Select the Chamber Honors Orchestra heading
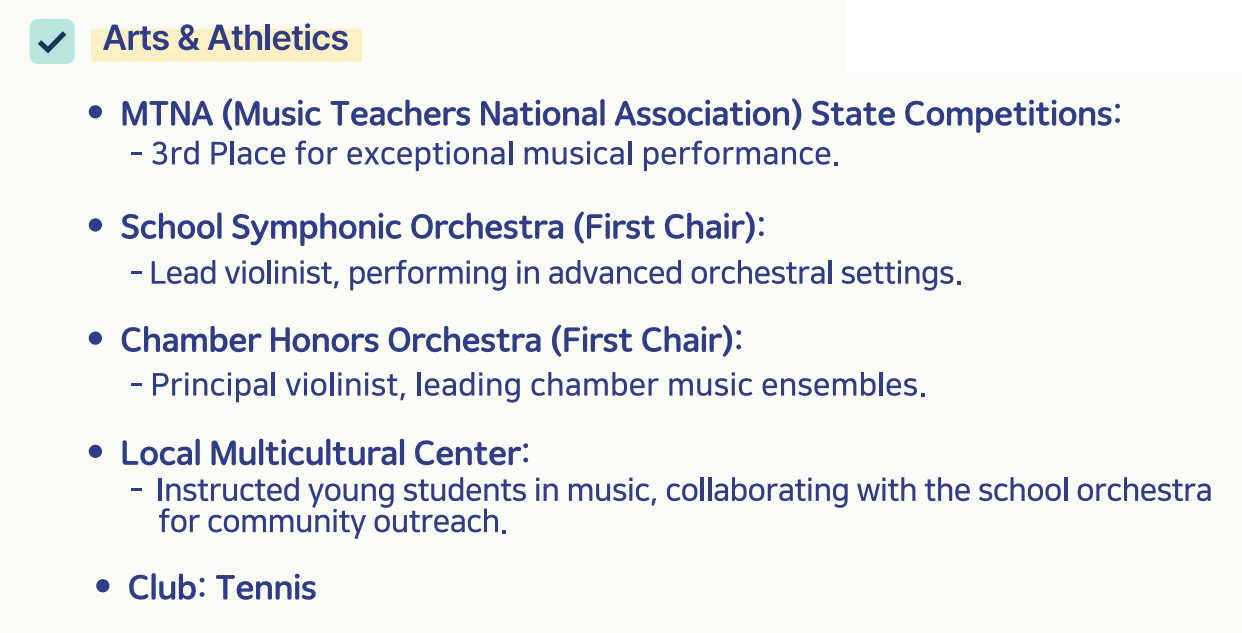Screen dimensions: 1242x633 point(431,340)
